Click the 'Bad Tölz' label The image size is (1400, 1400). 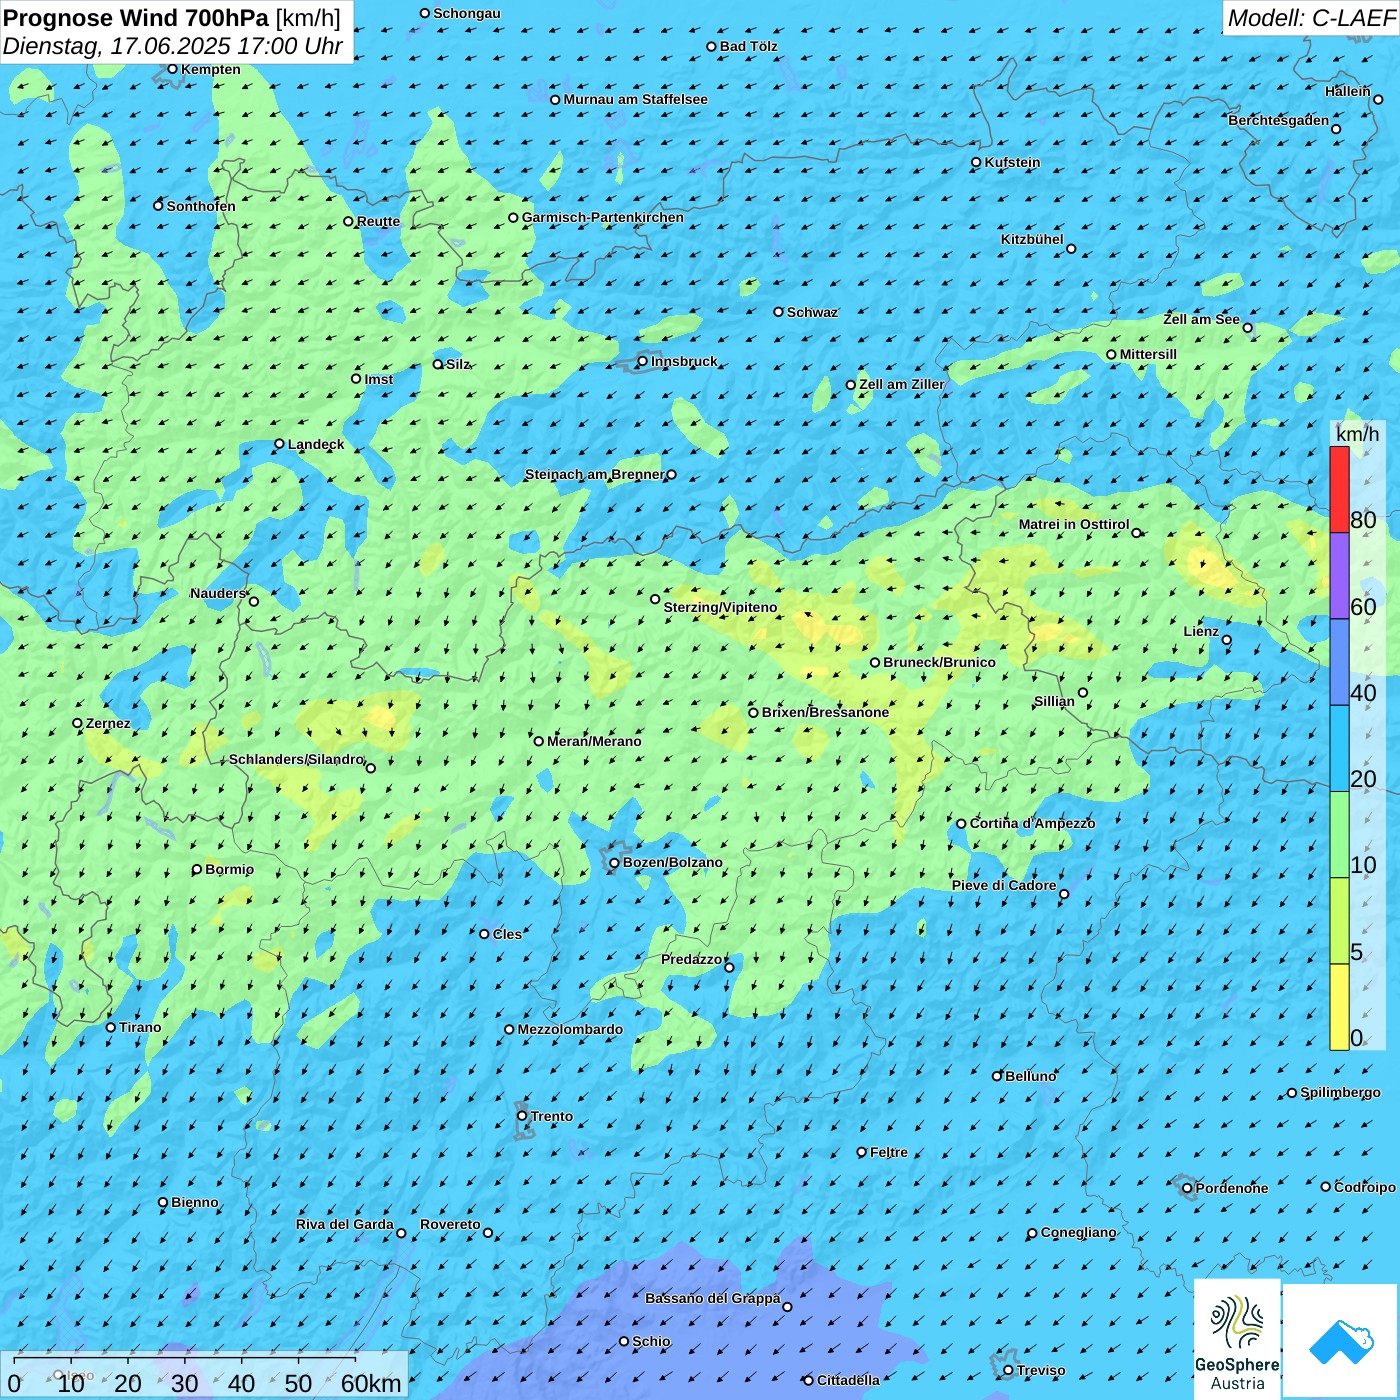coord(748,46)
